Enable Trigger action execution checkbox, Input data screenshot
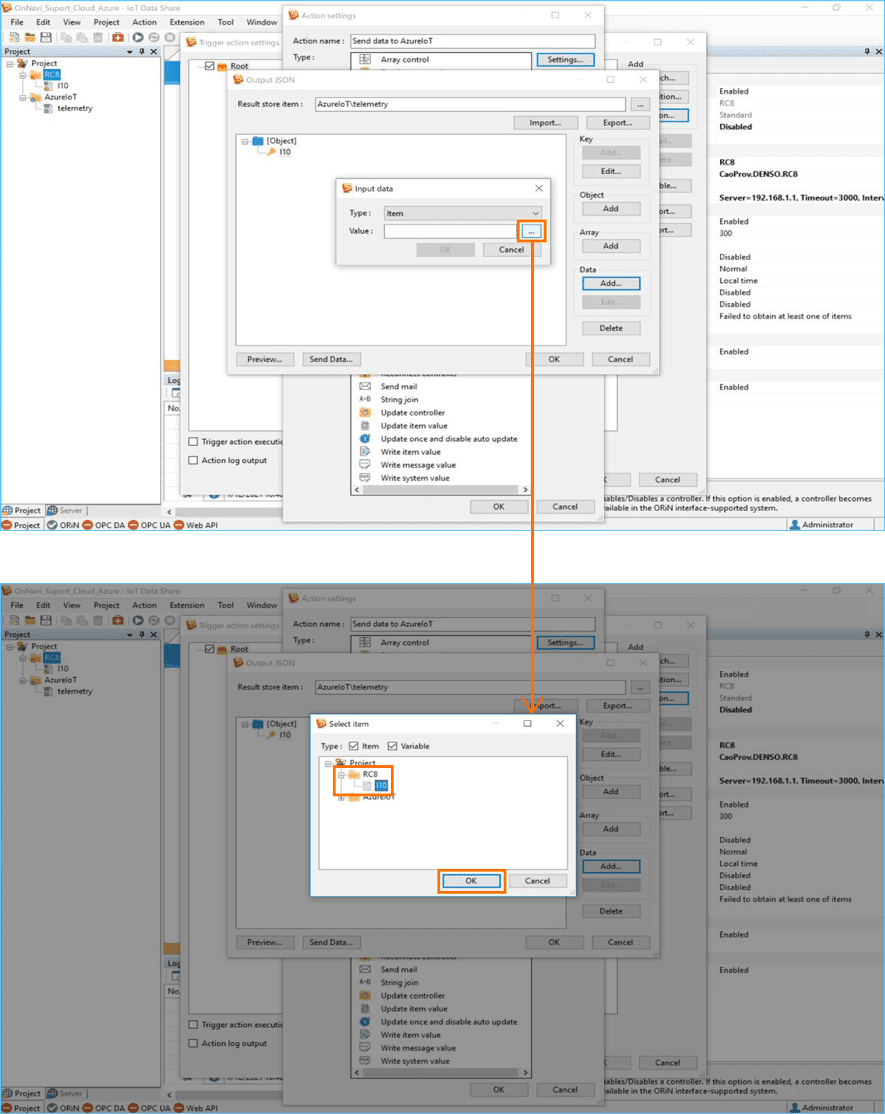The height and width of the screenshot is (1114, 885). tap(192, 441)
